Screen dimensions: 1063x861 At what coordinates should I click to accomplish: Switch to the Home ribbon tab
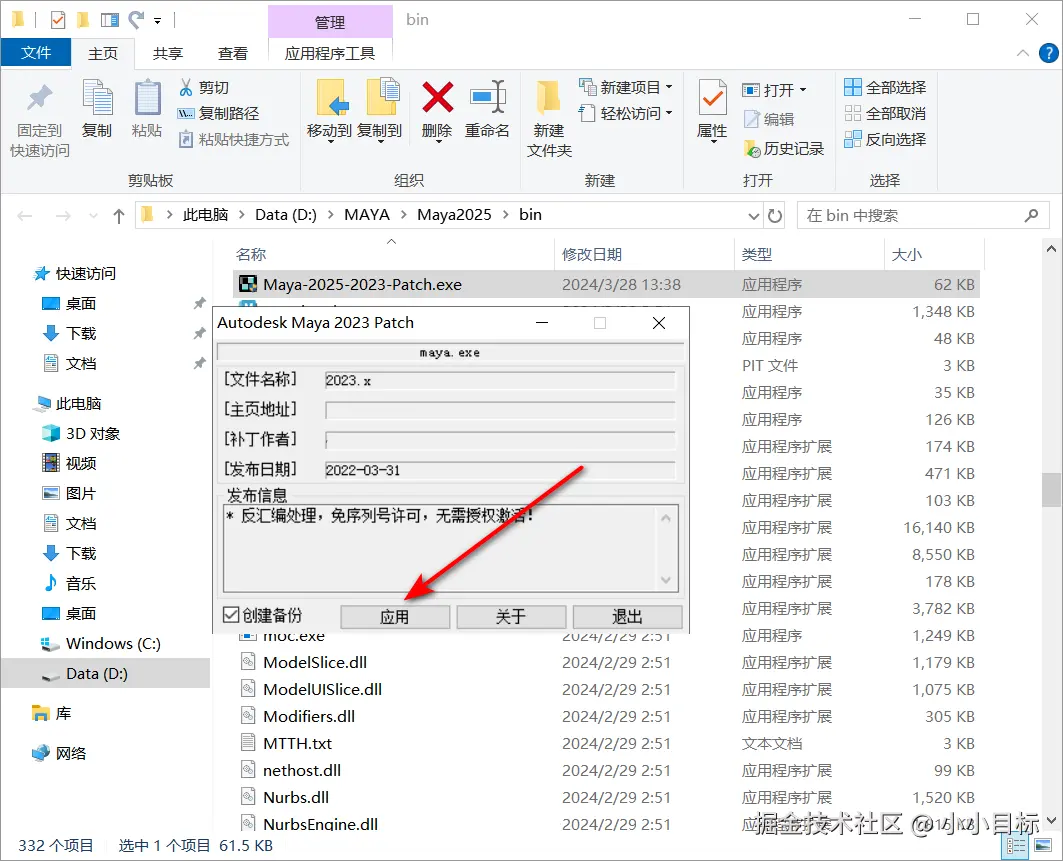(102, 54)
